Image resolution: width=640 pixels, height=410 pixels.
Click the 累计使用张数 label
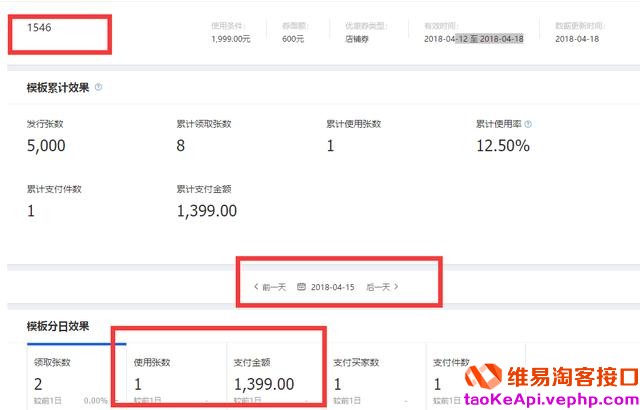(354, 124)
